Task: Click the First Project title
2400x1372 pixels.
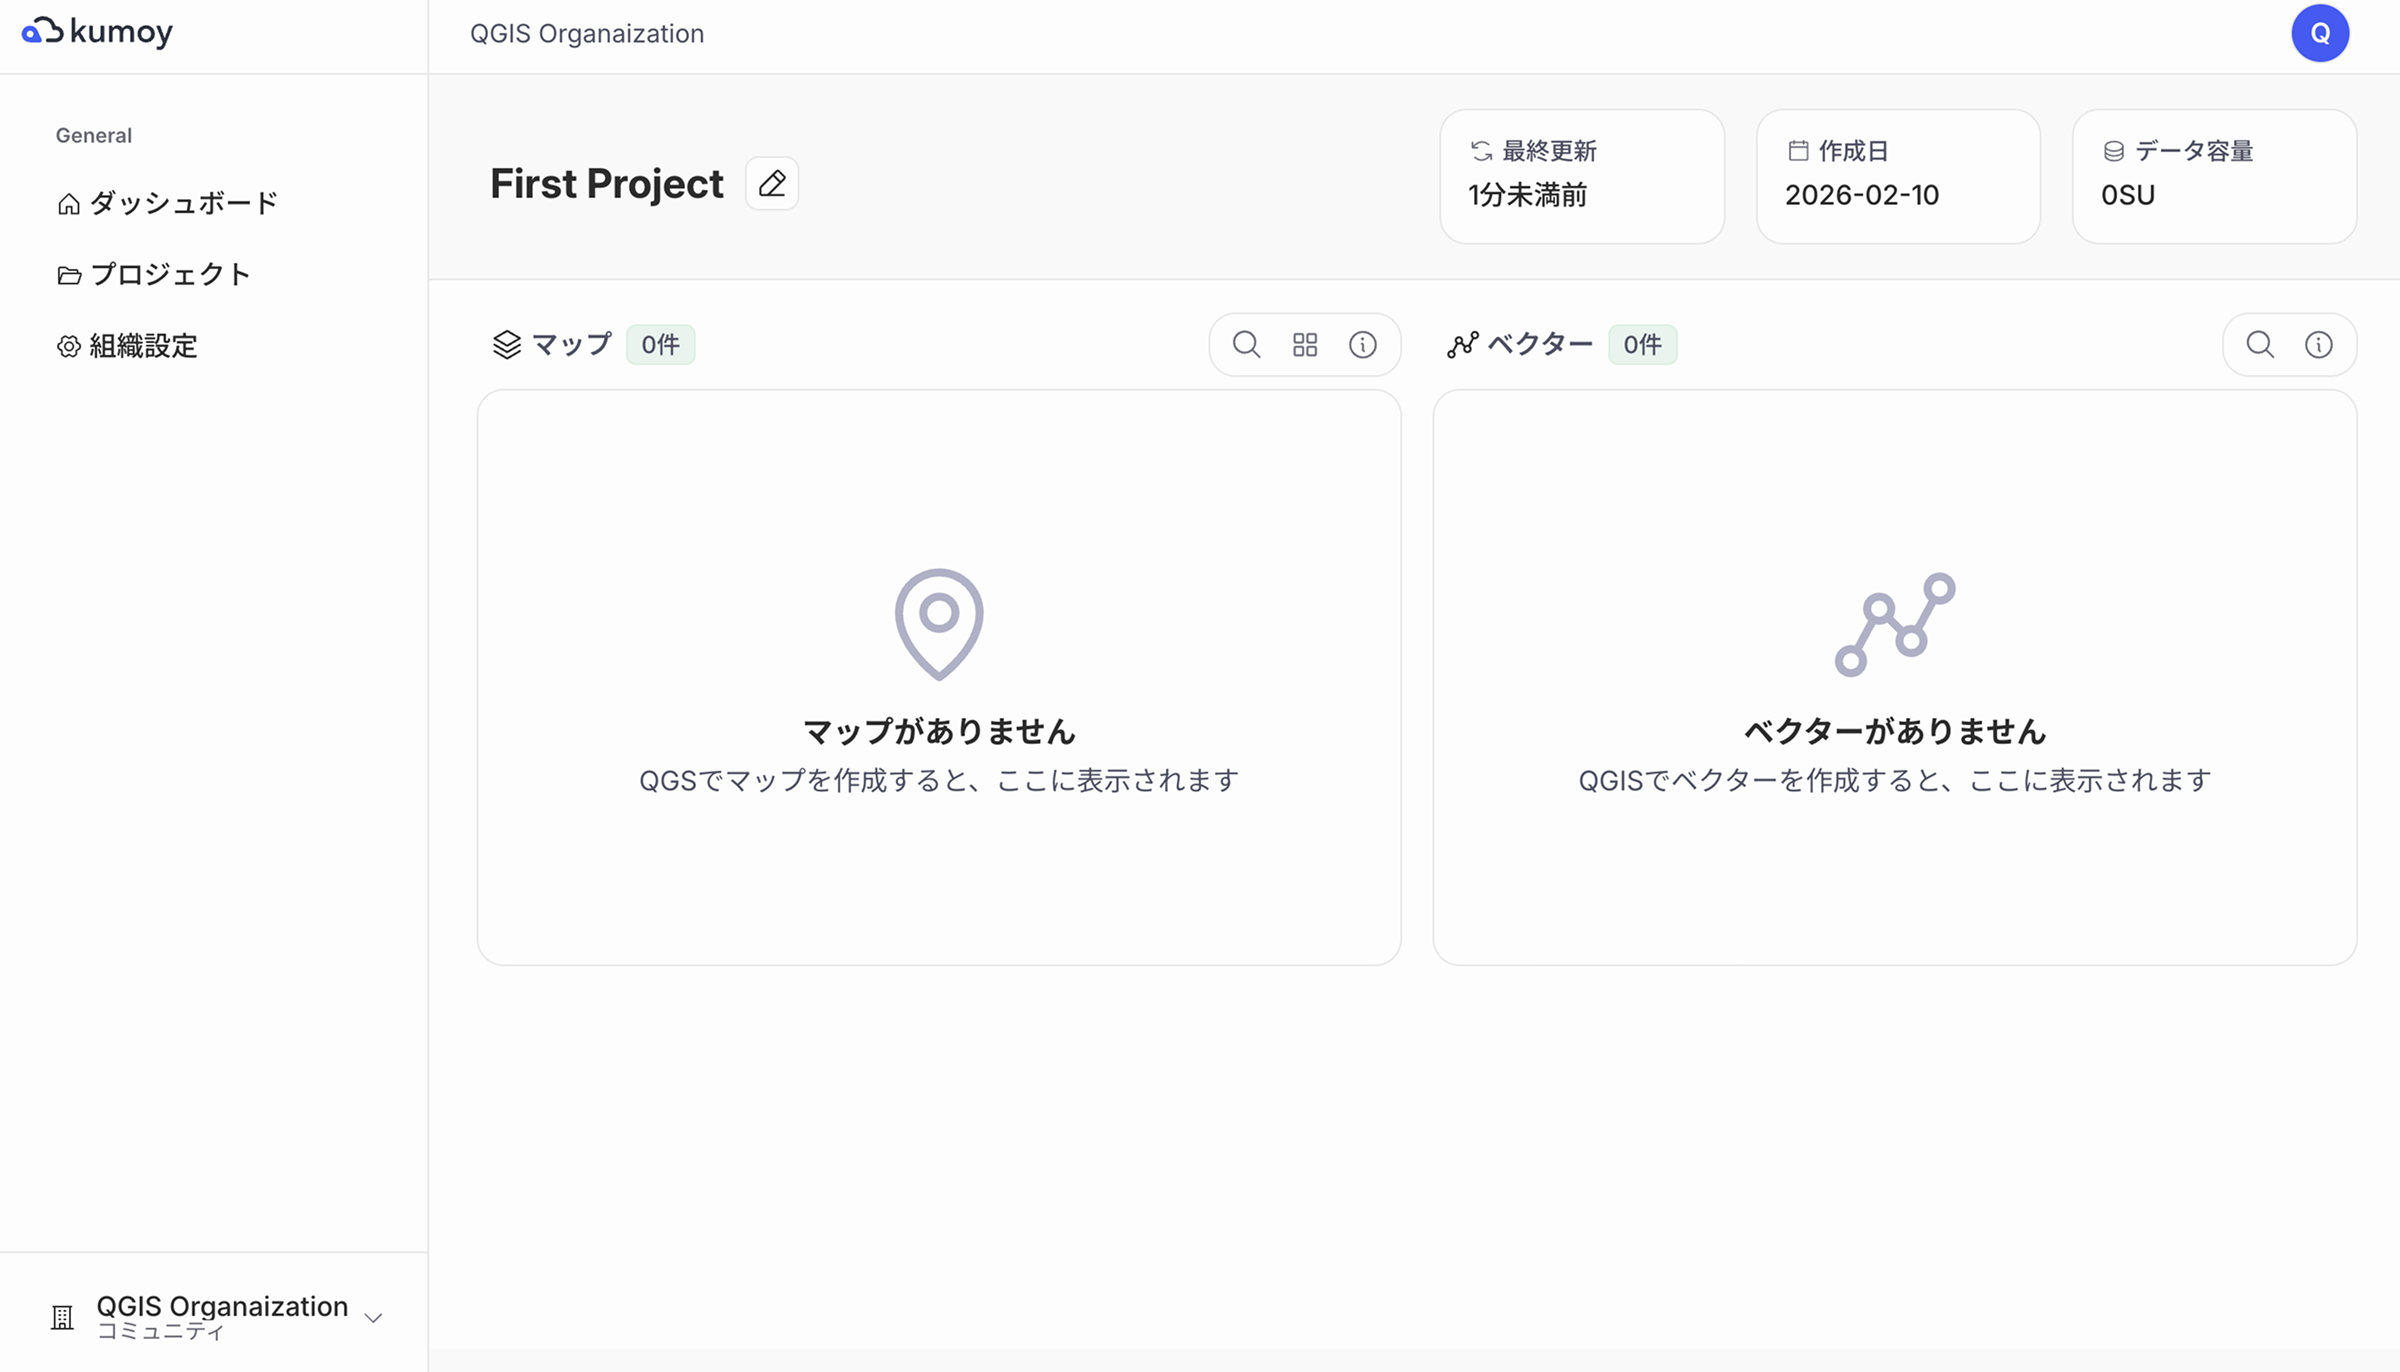Action: coord(606,183)
